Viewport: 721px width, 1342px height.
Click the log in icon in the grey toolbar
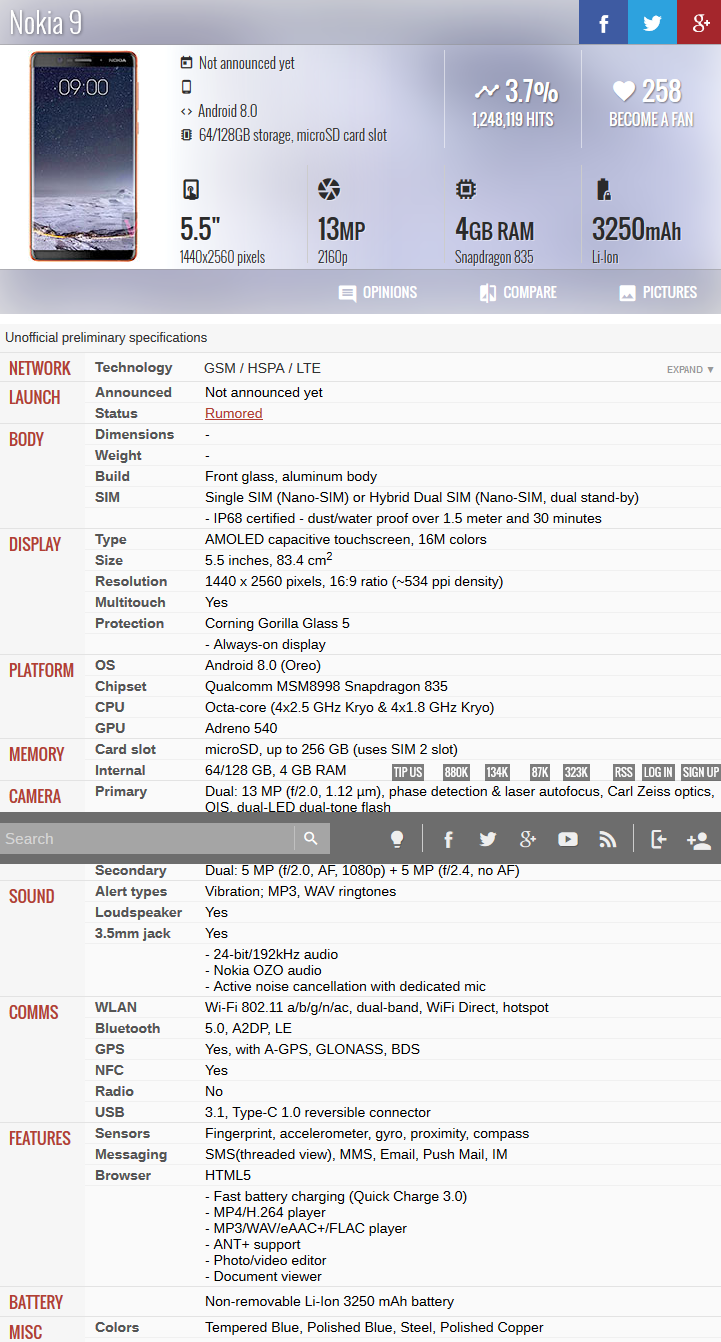point(658,839)
